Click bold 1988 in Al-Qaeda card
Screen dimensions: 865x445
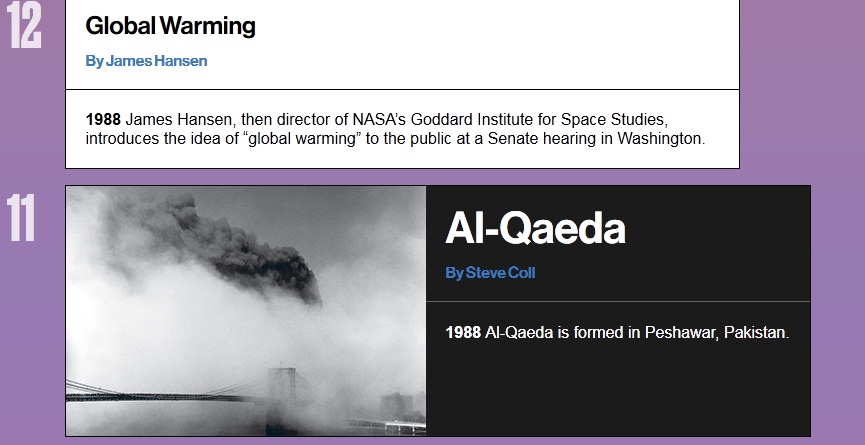tap(463, 332)
